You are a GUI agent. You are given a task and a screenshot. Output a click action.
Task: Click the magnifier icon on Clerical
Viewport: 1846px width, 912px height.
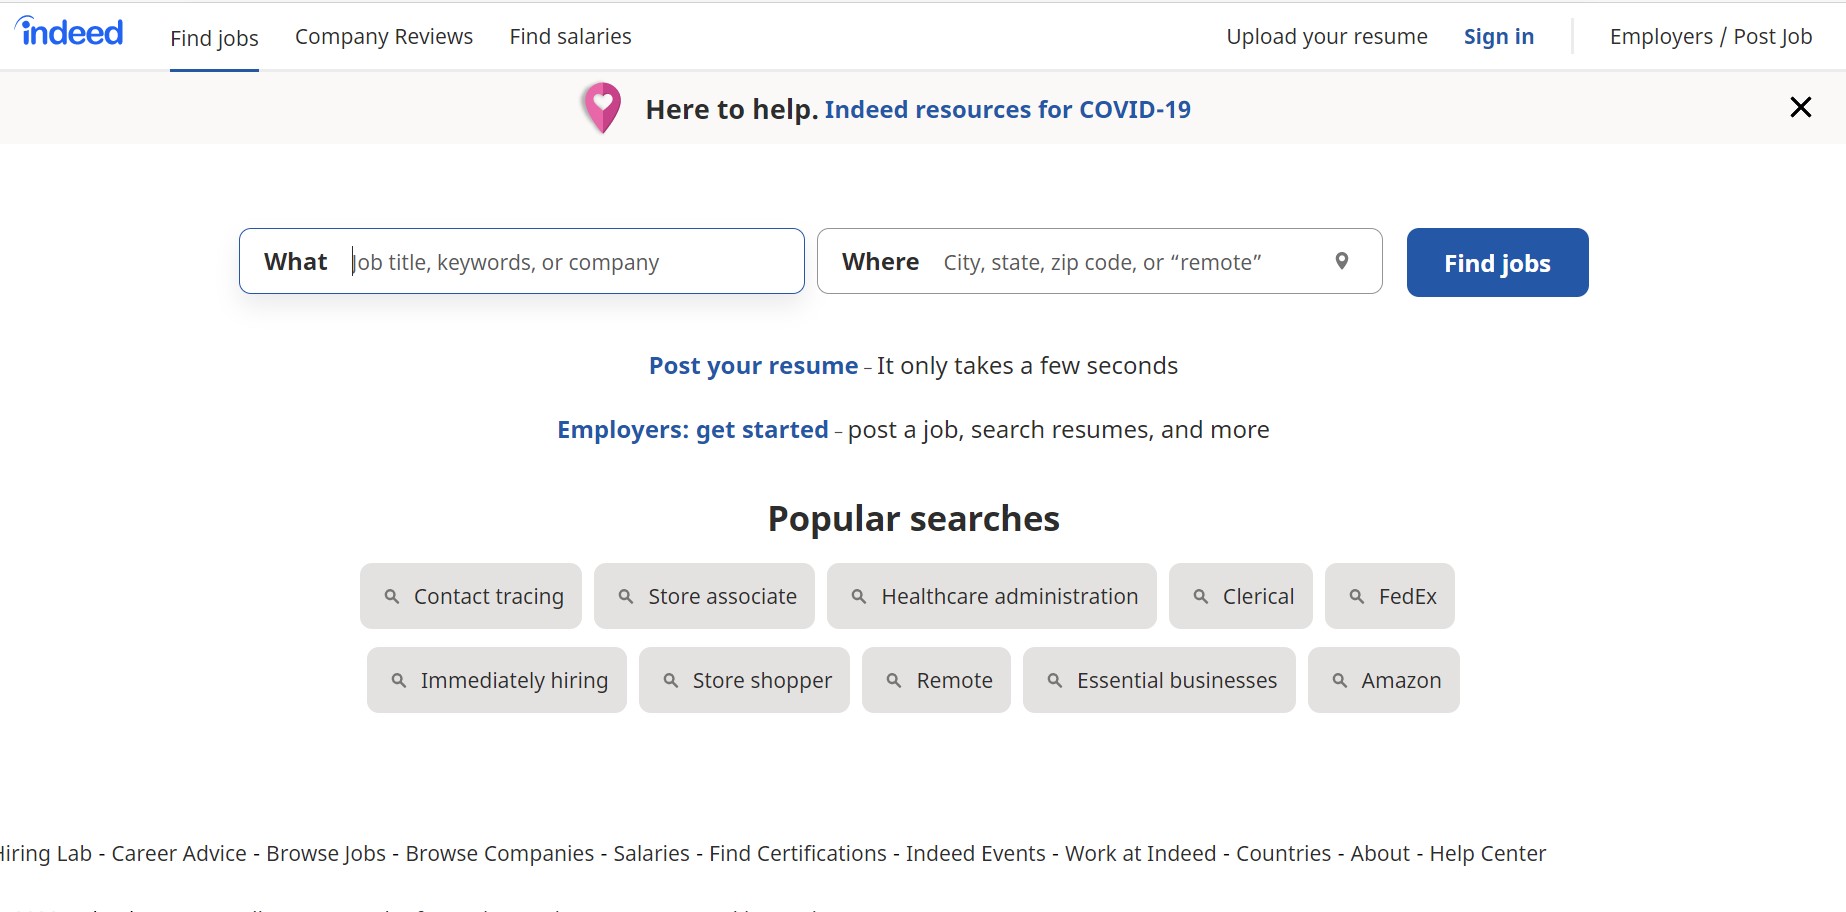pos(1201,596)
